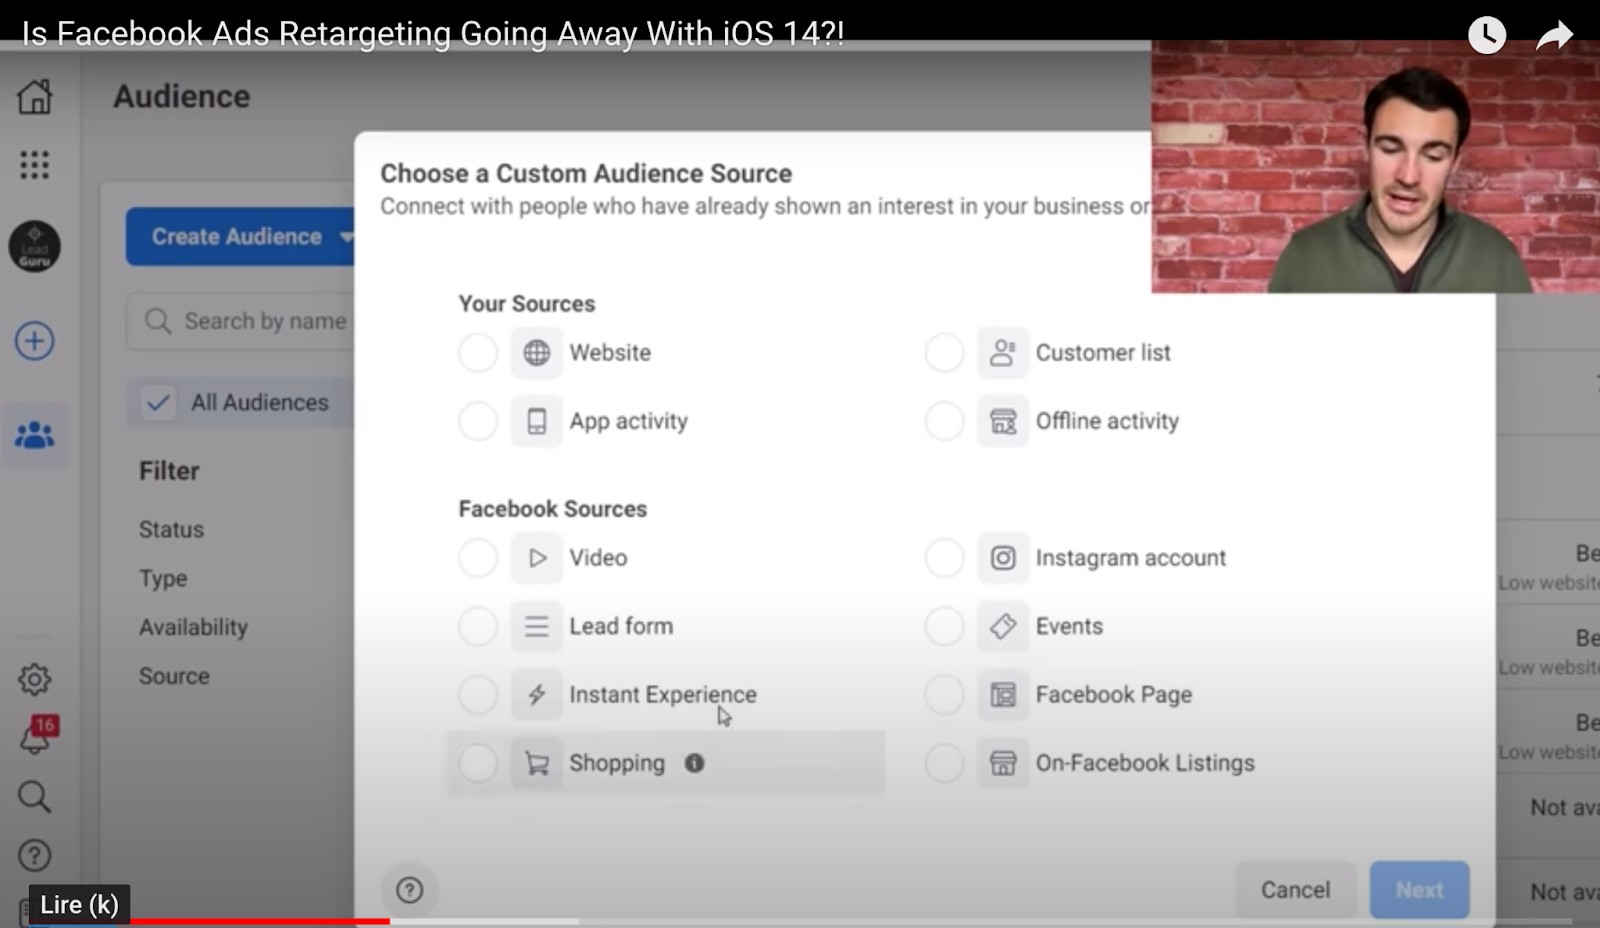Click the App activity phone icon
This screenshot has height=928, width=1600.
point(537,421)
